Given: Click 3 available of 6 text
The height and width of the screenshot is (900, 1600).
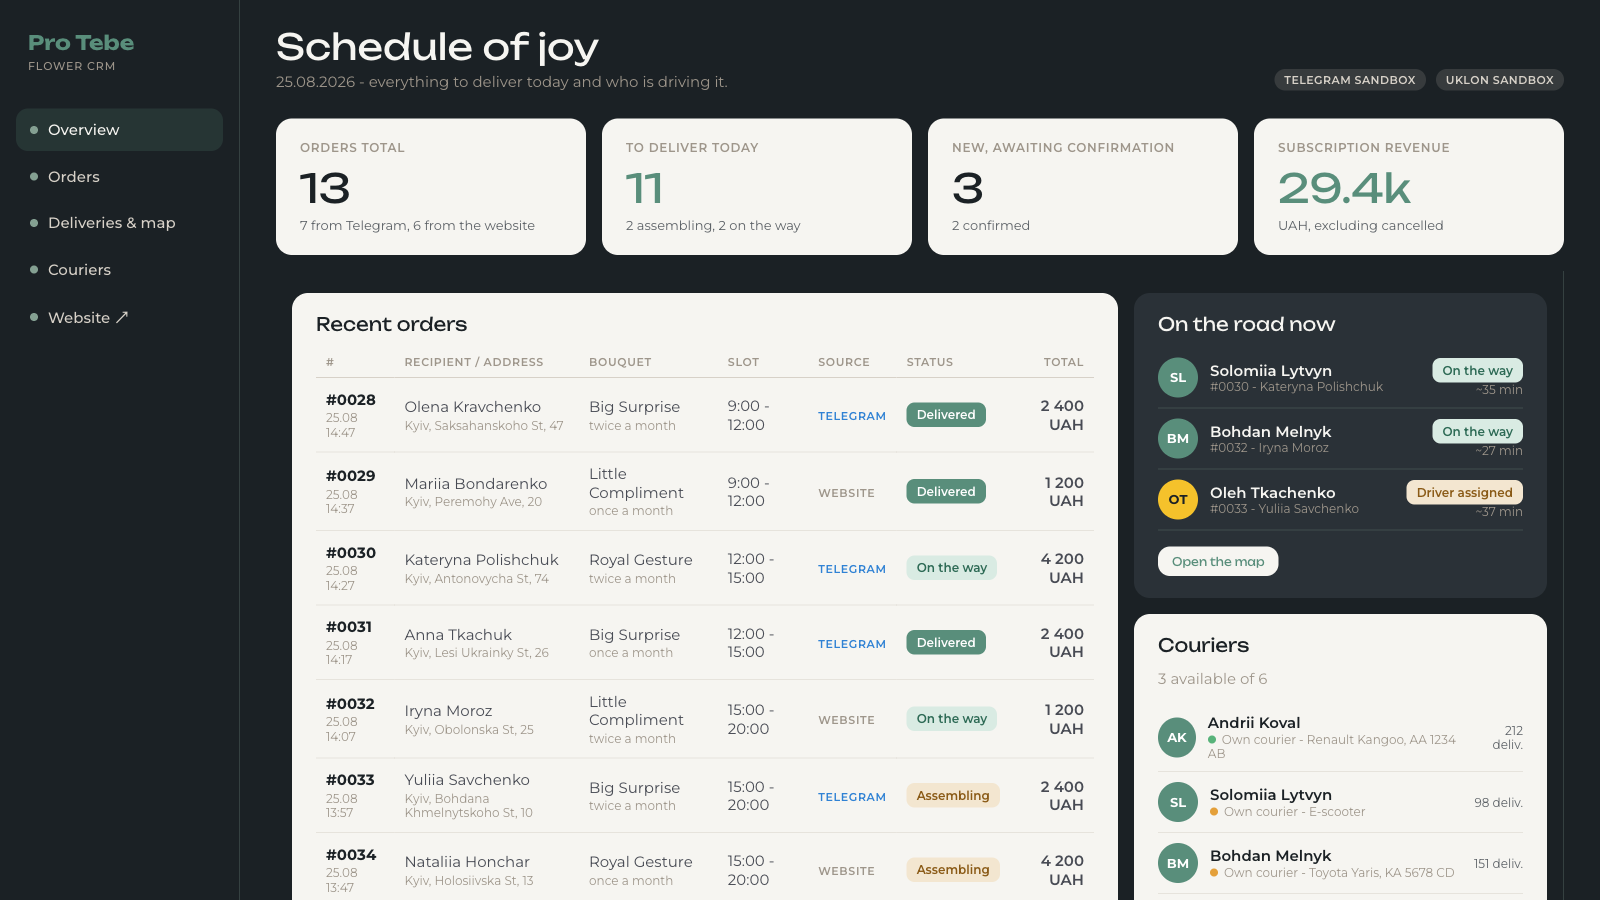Looking at the screenshot, I should pos(1212,679).
